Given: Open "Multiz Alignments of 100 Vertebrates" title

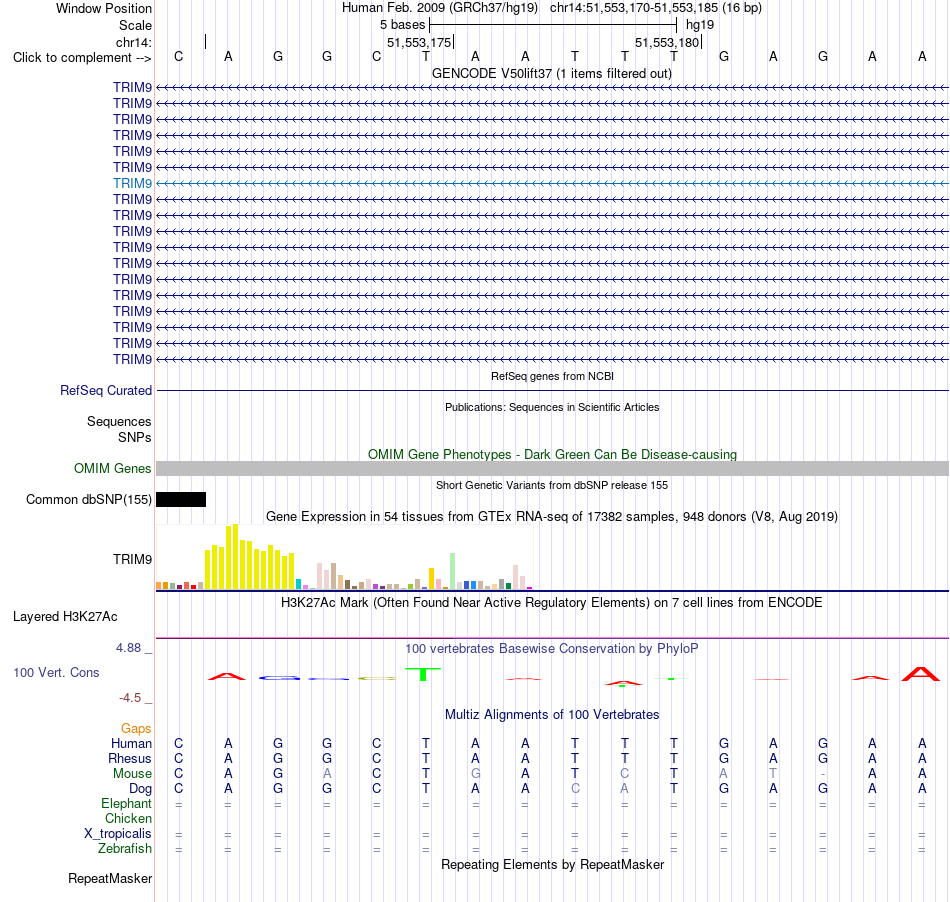Looking at the screenshot, I should 552,715.
